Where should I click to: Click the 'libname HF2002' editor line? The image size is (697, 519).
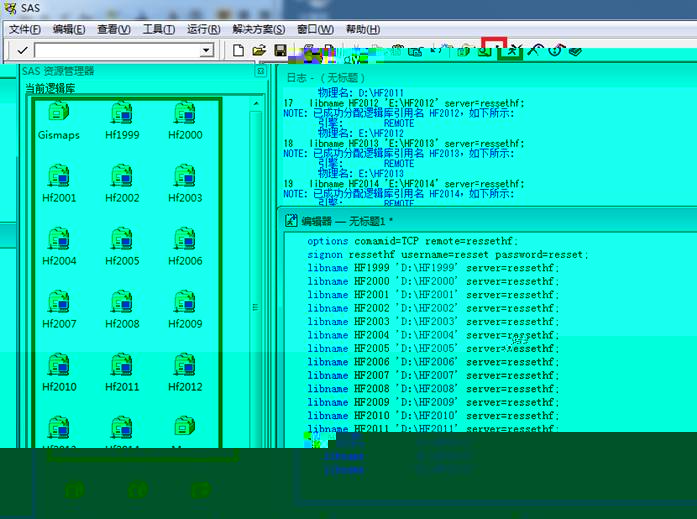[433, 308]
